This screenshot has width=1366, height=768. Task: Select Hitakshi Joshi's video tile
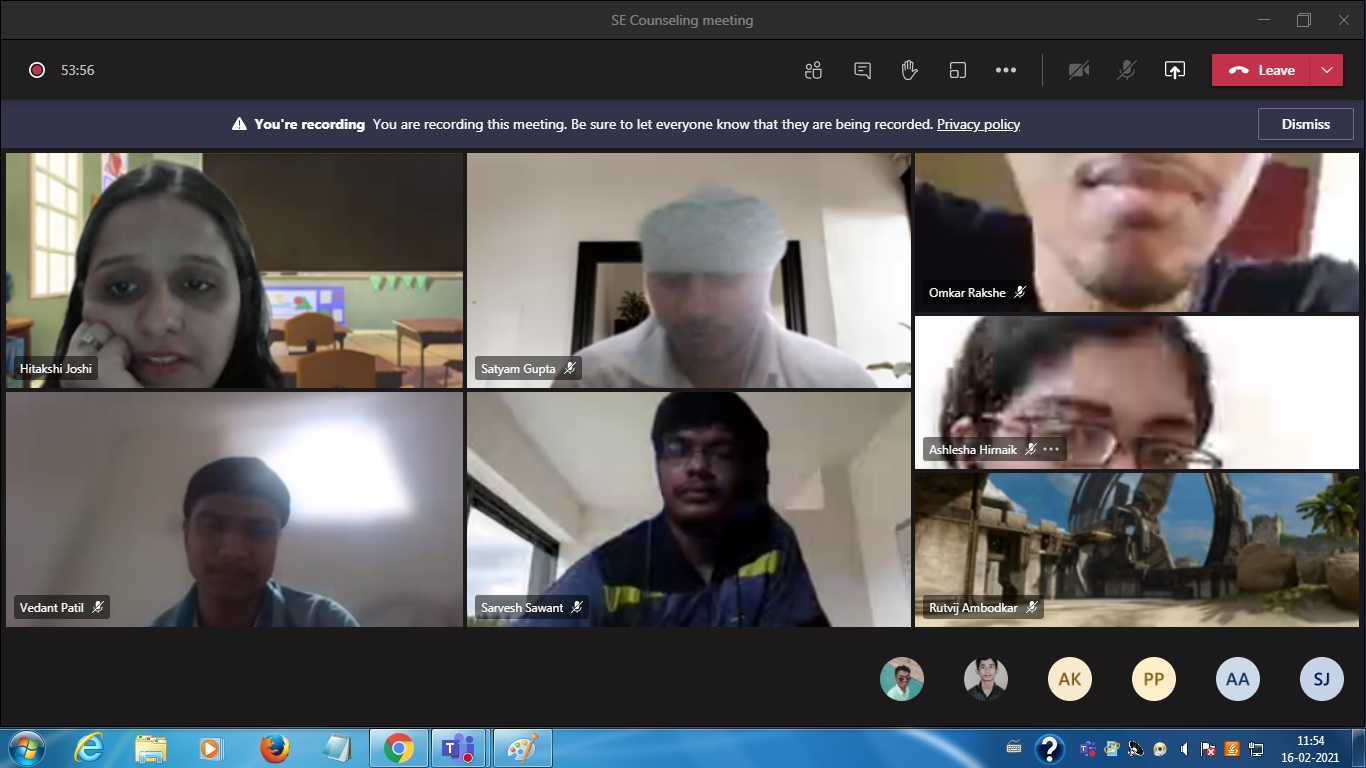(x=234, y=270)
